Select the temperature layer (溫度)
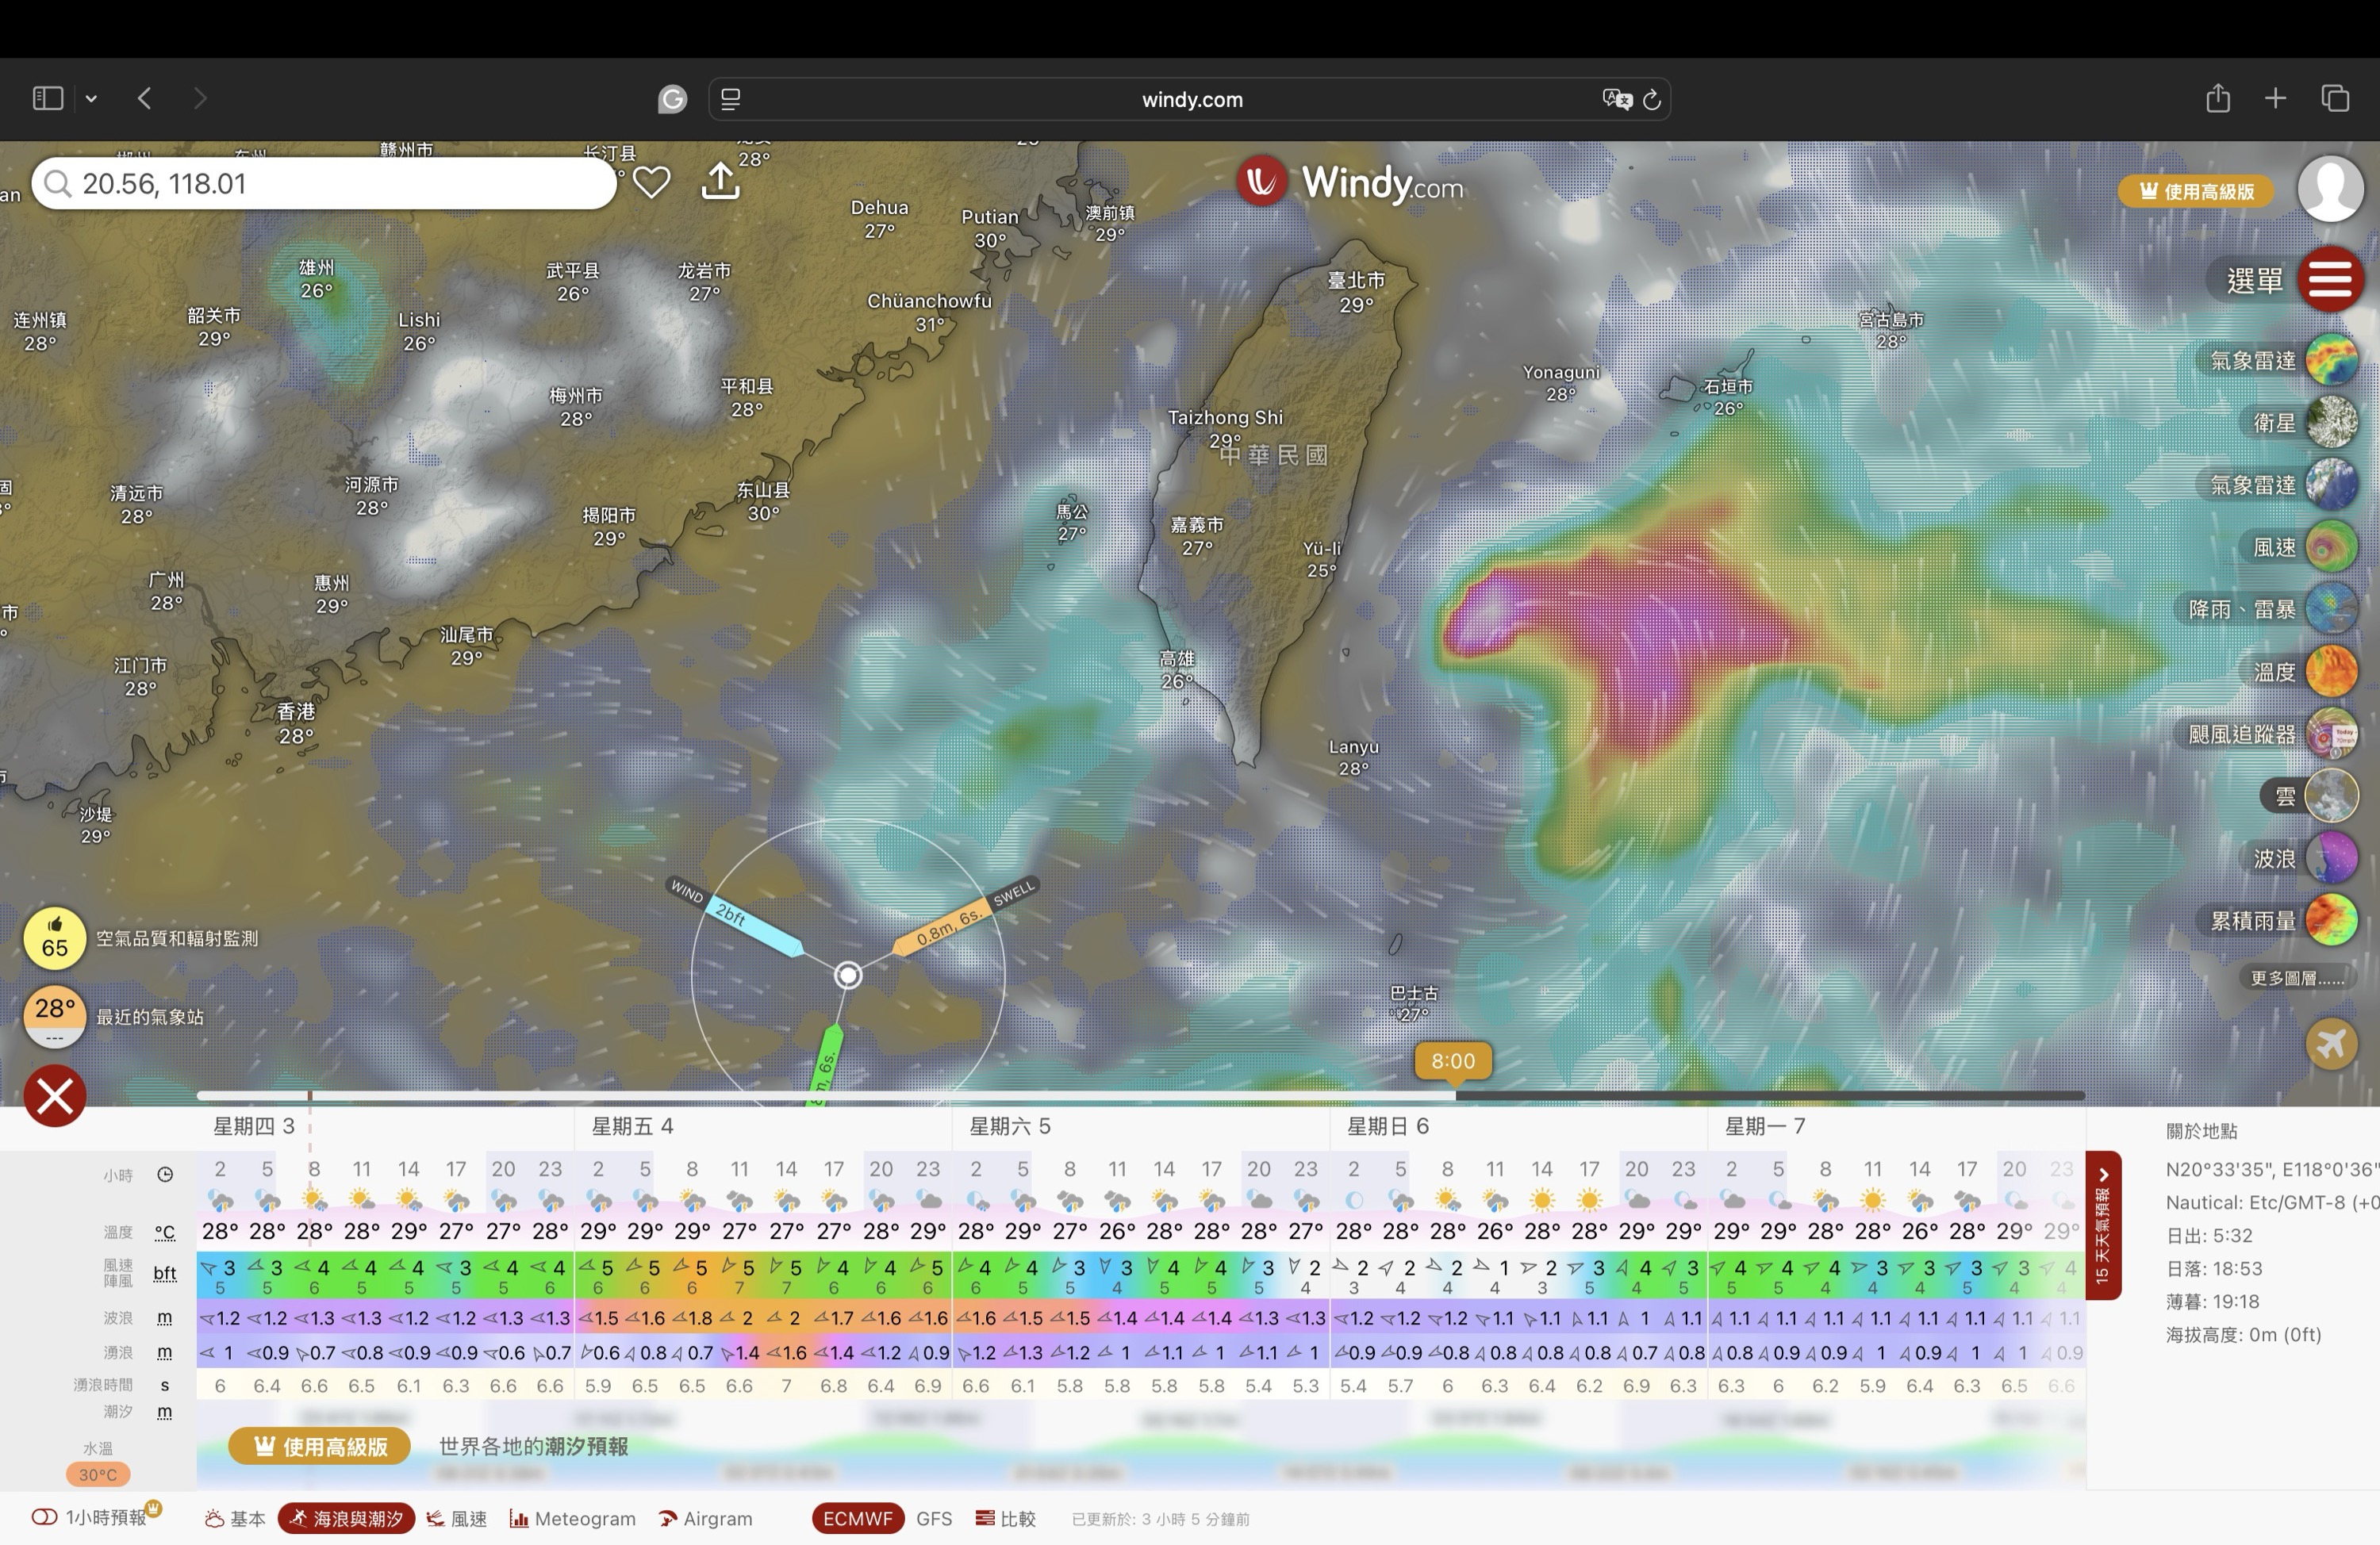 (x=2331, y=671)
